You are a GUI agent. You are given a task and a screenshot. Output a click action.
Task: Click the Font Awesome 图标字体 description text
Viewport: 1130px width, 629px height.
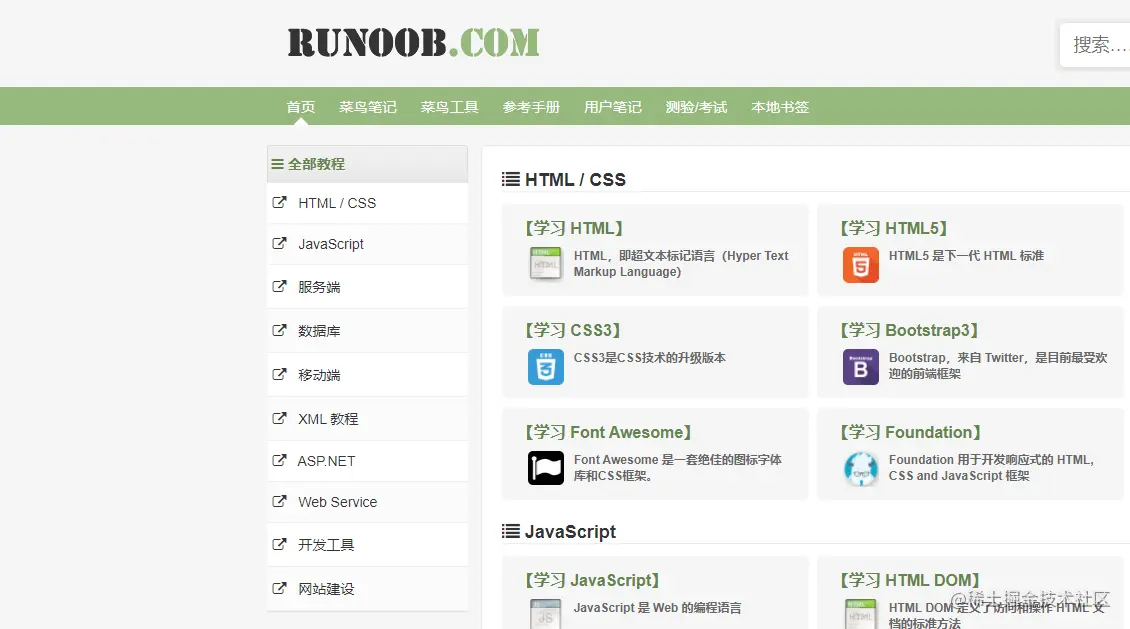pos(677,468)
